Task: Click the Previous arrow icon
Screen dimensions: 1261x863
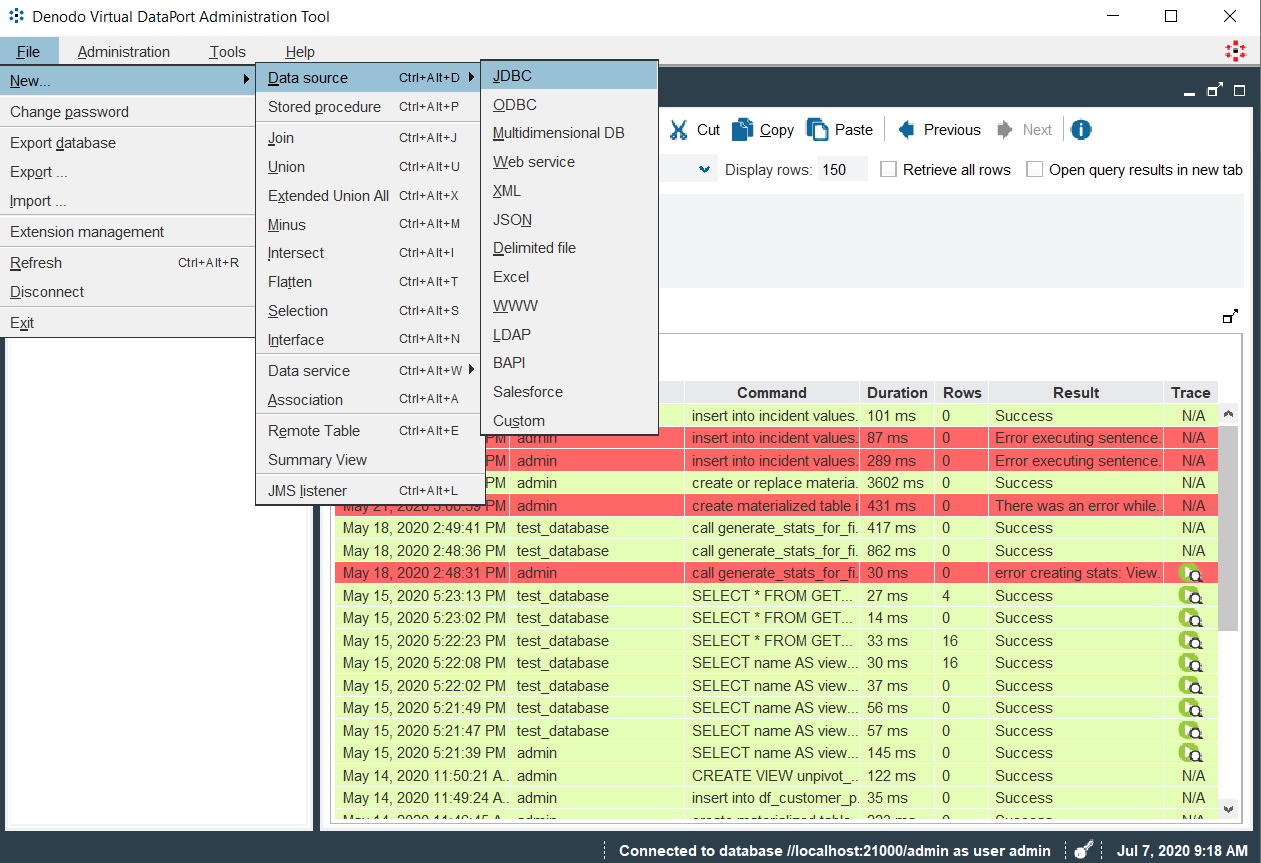Action: point(907,130)
